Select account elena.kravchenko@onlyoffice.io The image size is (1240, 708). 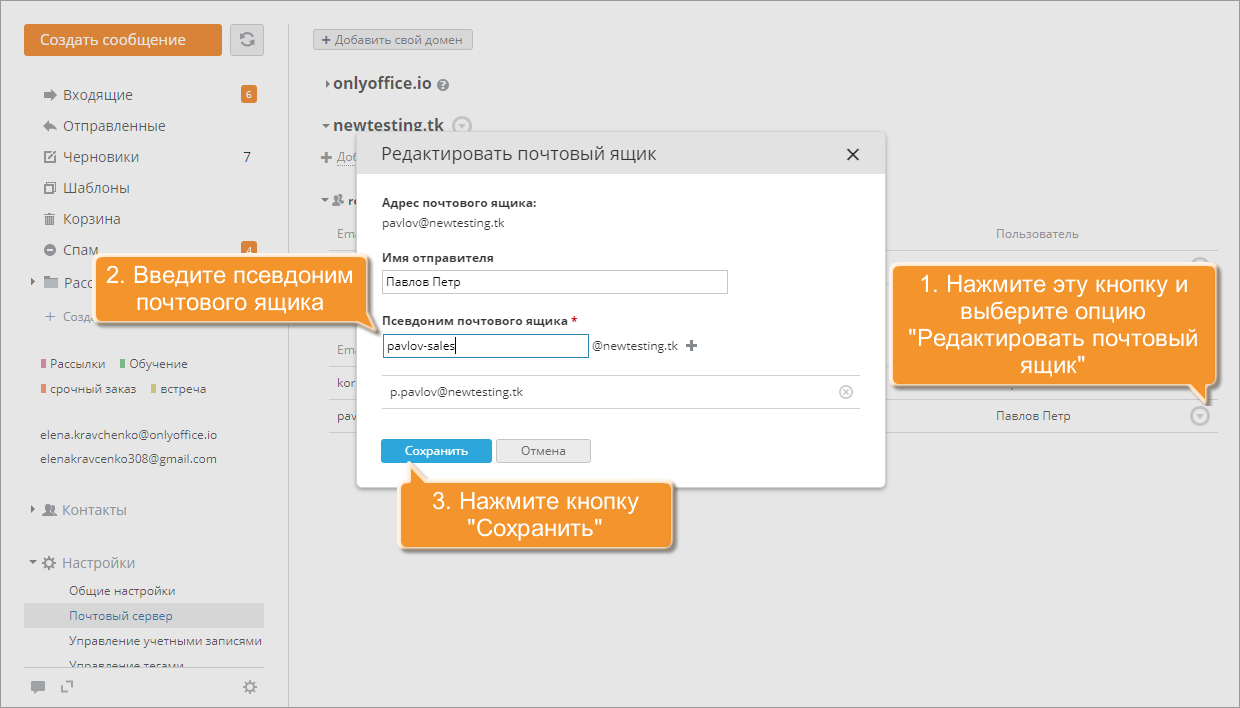[128, 435]
